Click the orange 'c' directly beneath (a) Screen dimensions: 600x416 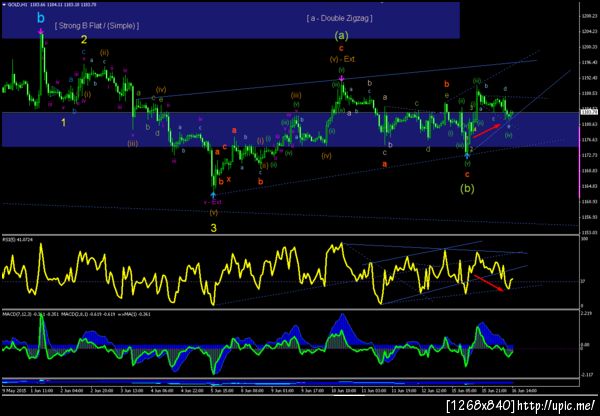point(341,48)
